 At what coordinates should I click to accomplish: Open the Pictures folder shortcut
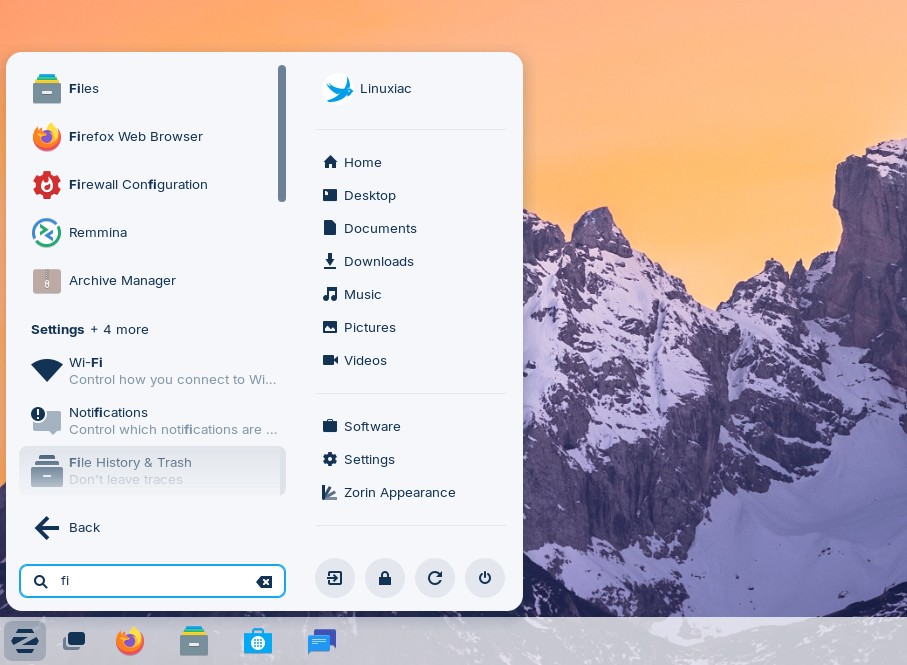[411, 327]
